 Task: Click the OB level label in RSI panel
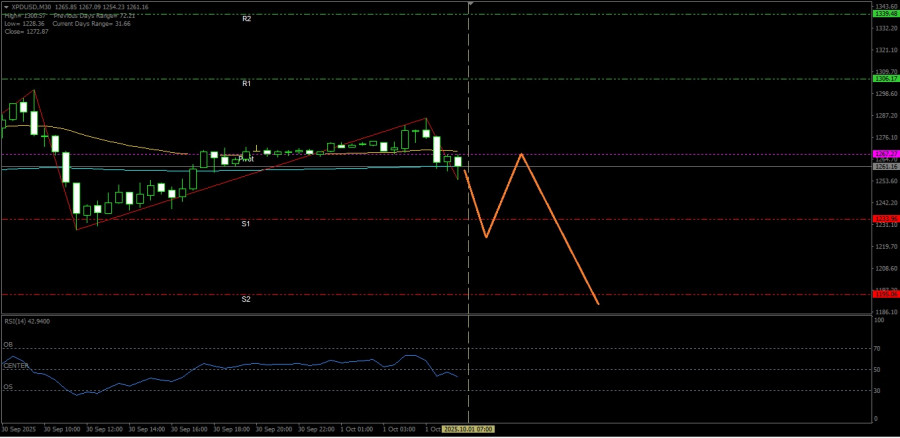(8, 345)
